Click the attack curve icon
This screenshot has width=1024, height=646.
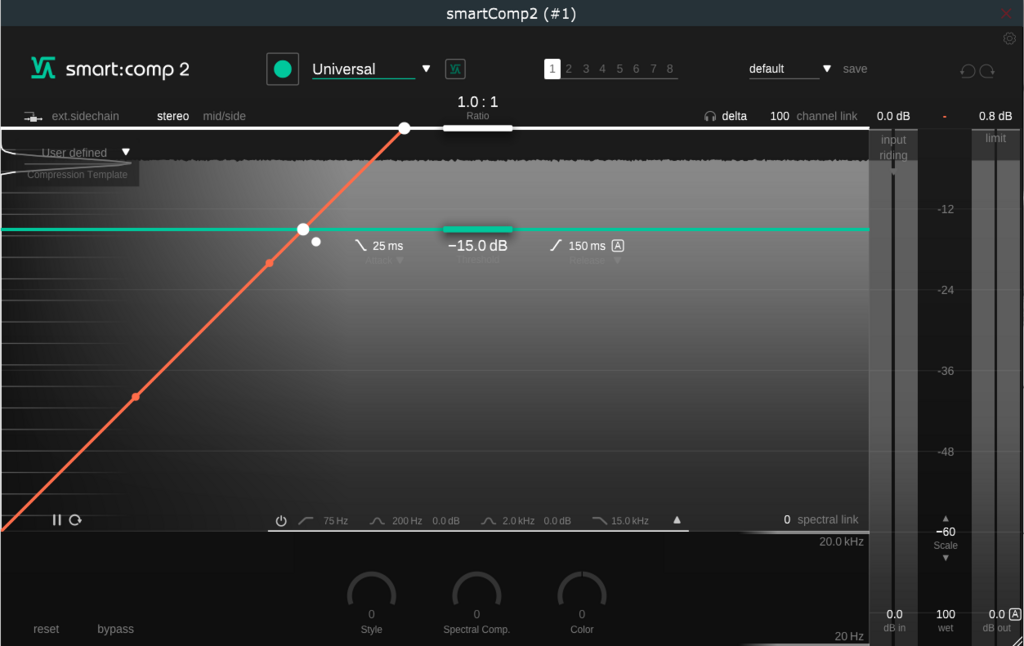(x=360, y=246)
